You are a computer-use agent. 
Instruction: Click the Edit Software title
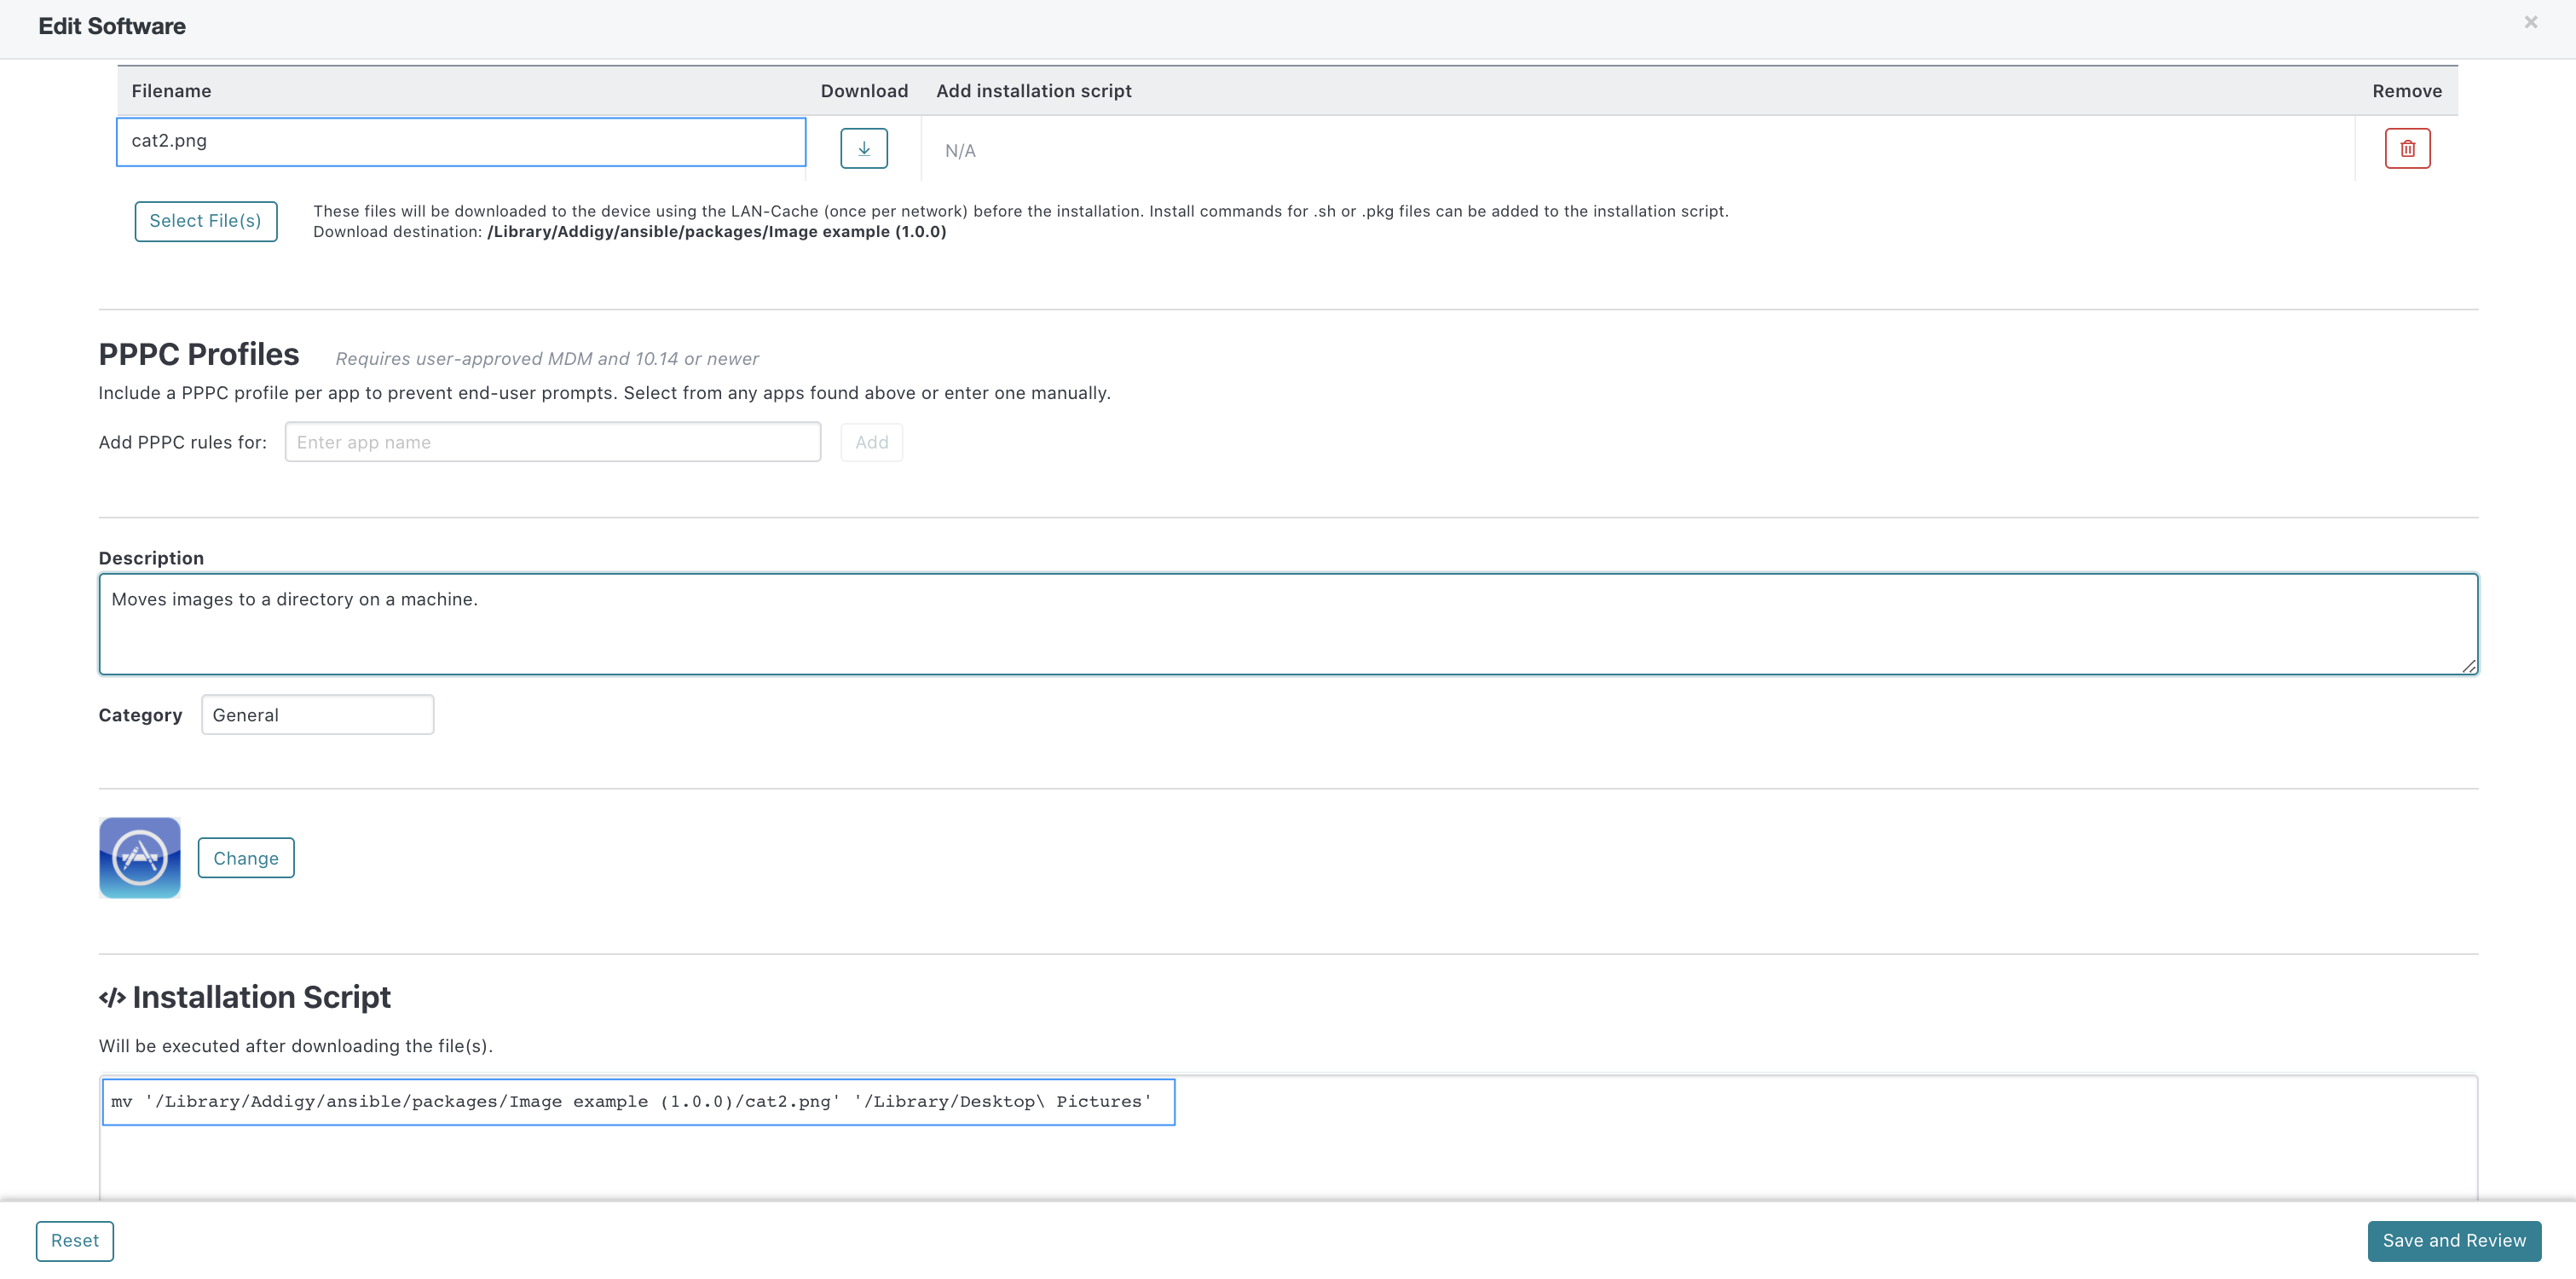pos(112,26)
